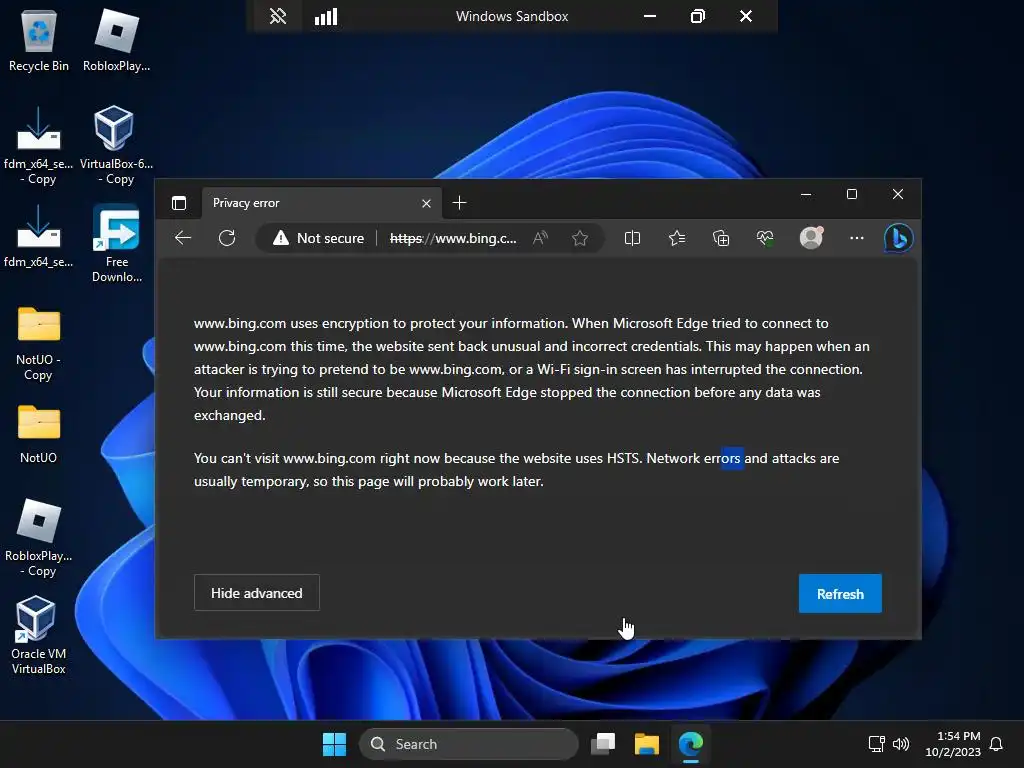Screen dimensions: 1024x768
Task: Select RobloxPlay... - Copy desktop icon
Action: [x=39, y=537]
